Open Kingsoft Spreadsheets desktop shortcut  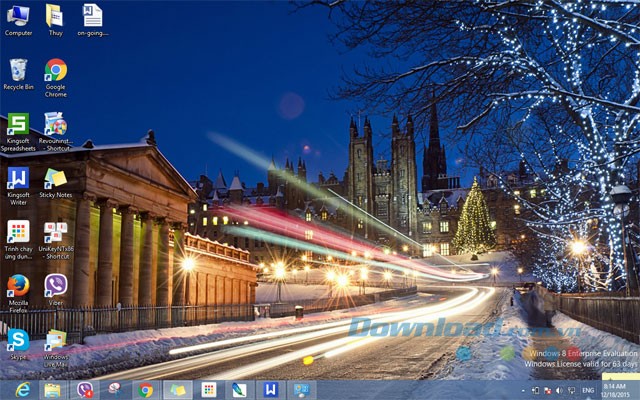pyautogui.click(x=18, y=124)
